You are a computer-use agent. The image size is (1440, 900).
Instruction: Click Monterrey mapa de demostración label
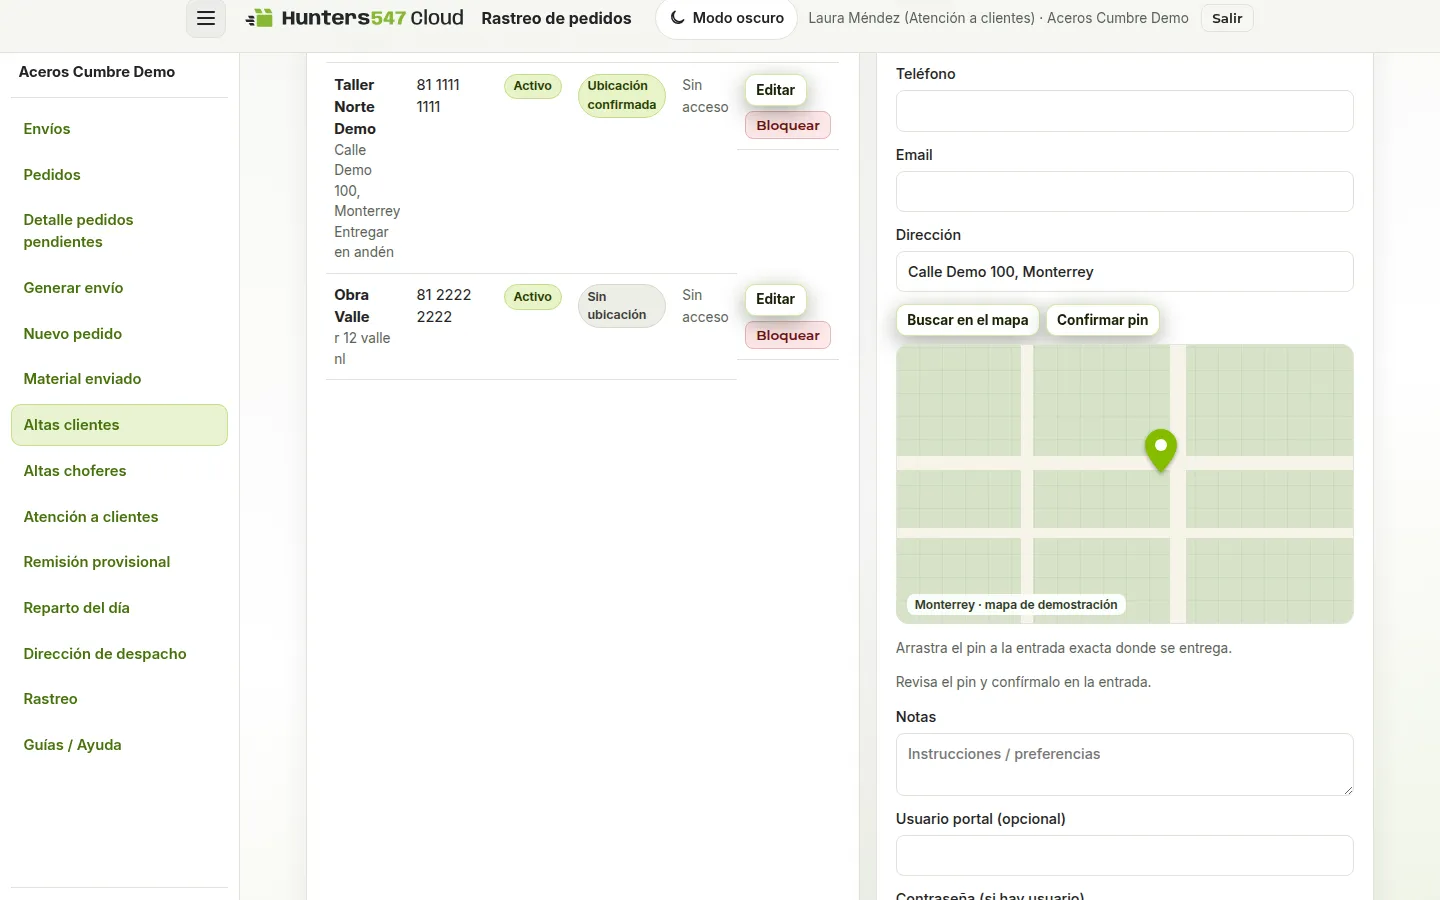click(x=1016, y=605)
